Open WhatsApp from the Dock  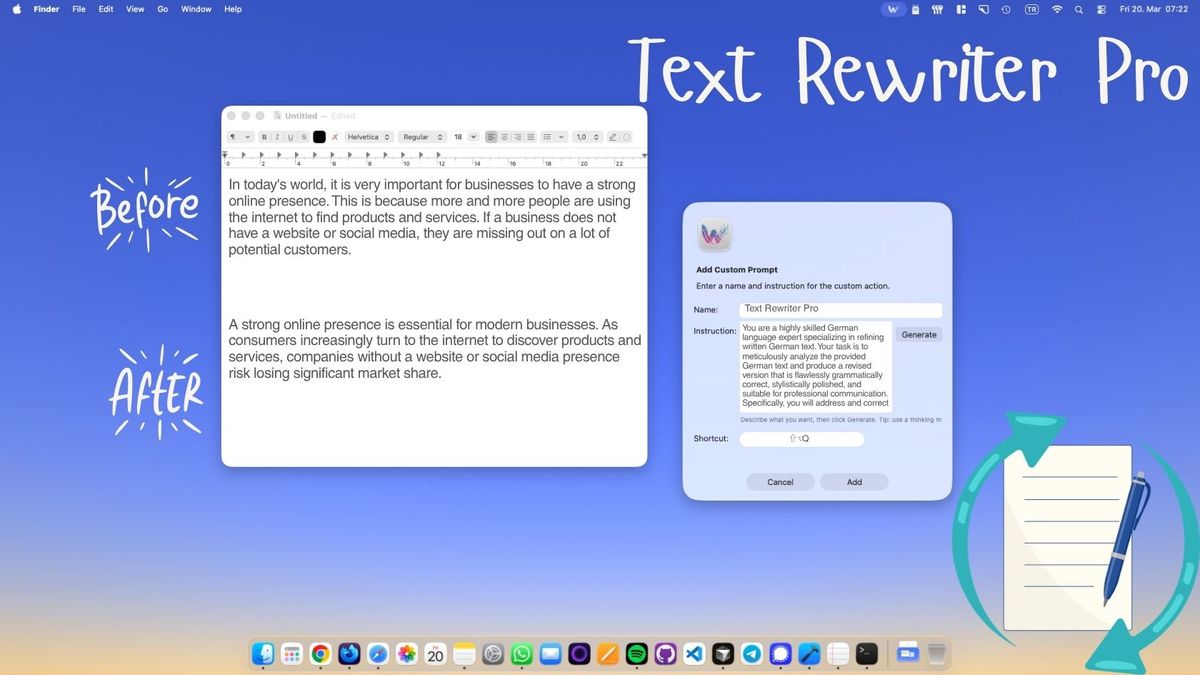521,654
